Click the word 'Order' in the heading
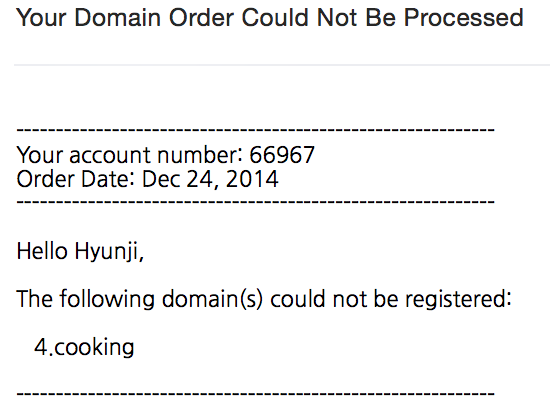This screenshot has height=410, width=550. 201,18
